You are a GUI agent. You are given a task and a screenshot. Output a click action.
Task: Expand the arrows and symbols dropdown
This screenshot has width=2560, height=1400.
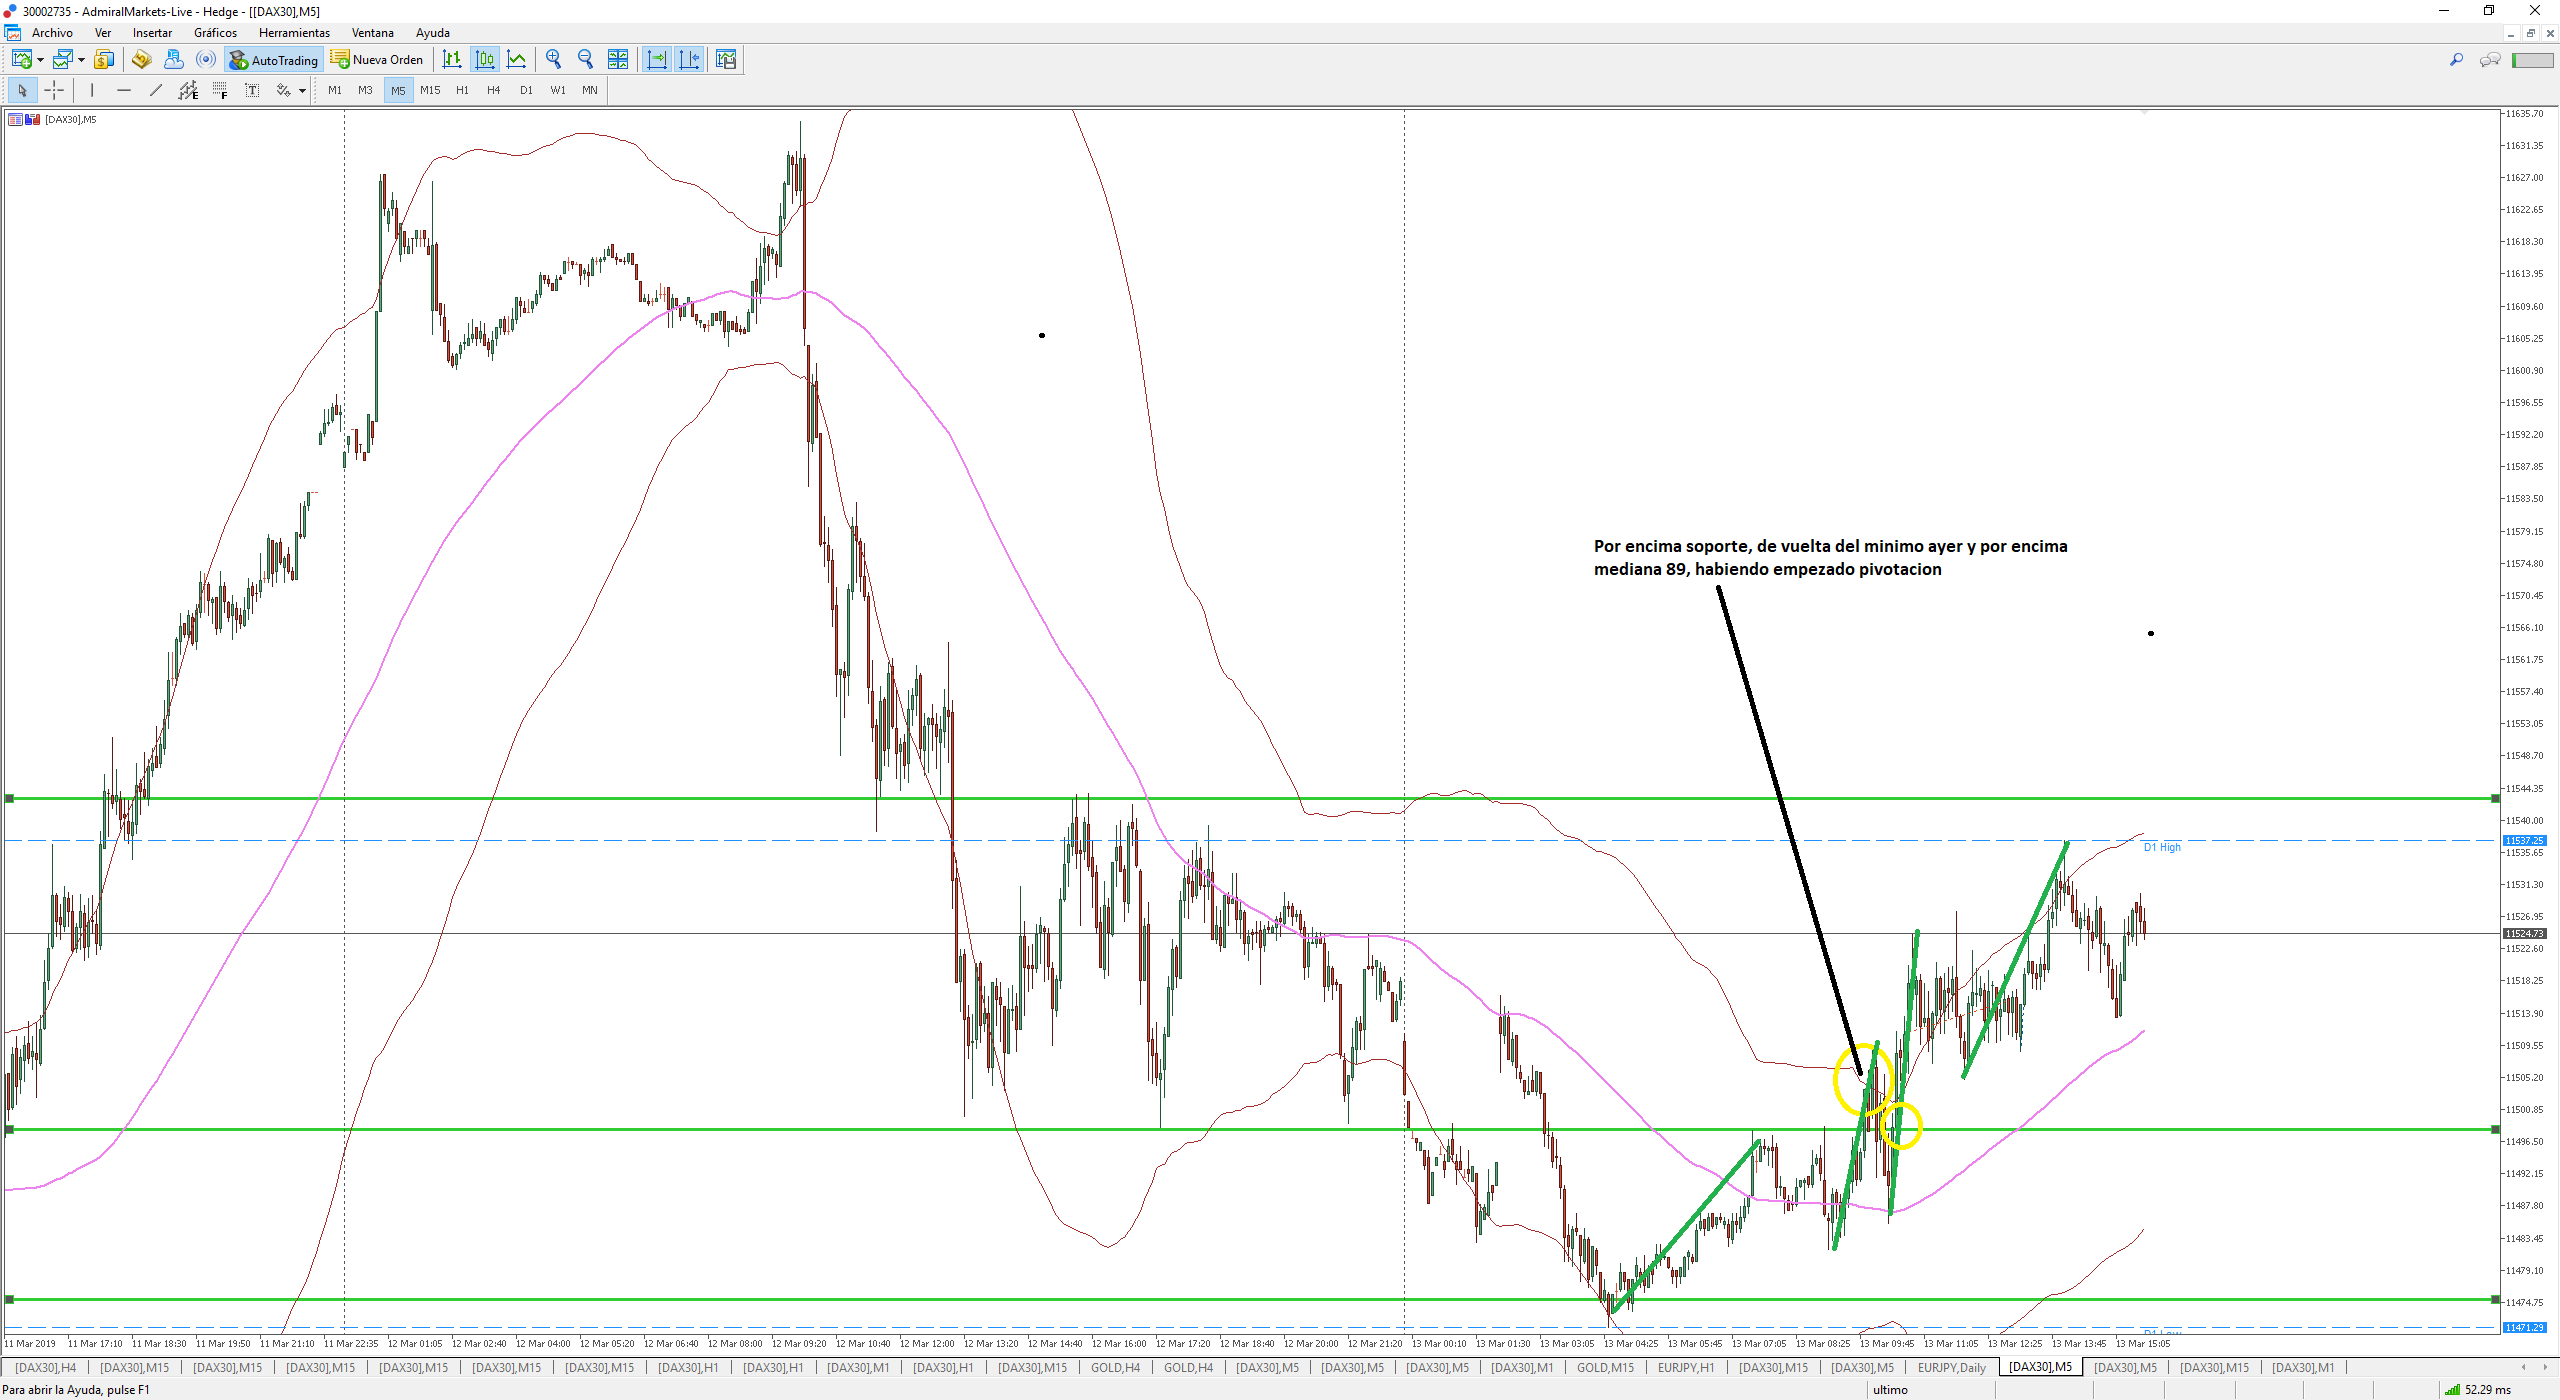click(302, 91)
